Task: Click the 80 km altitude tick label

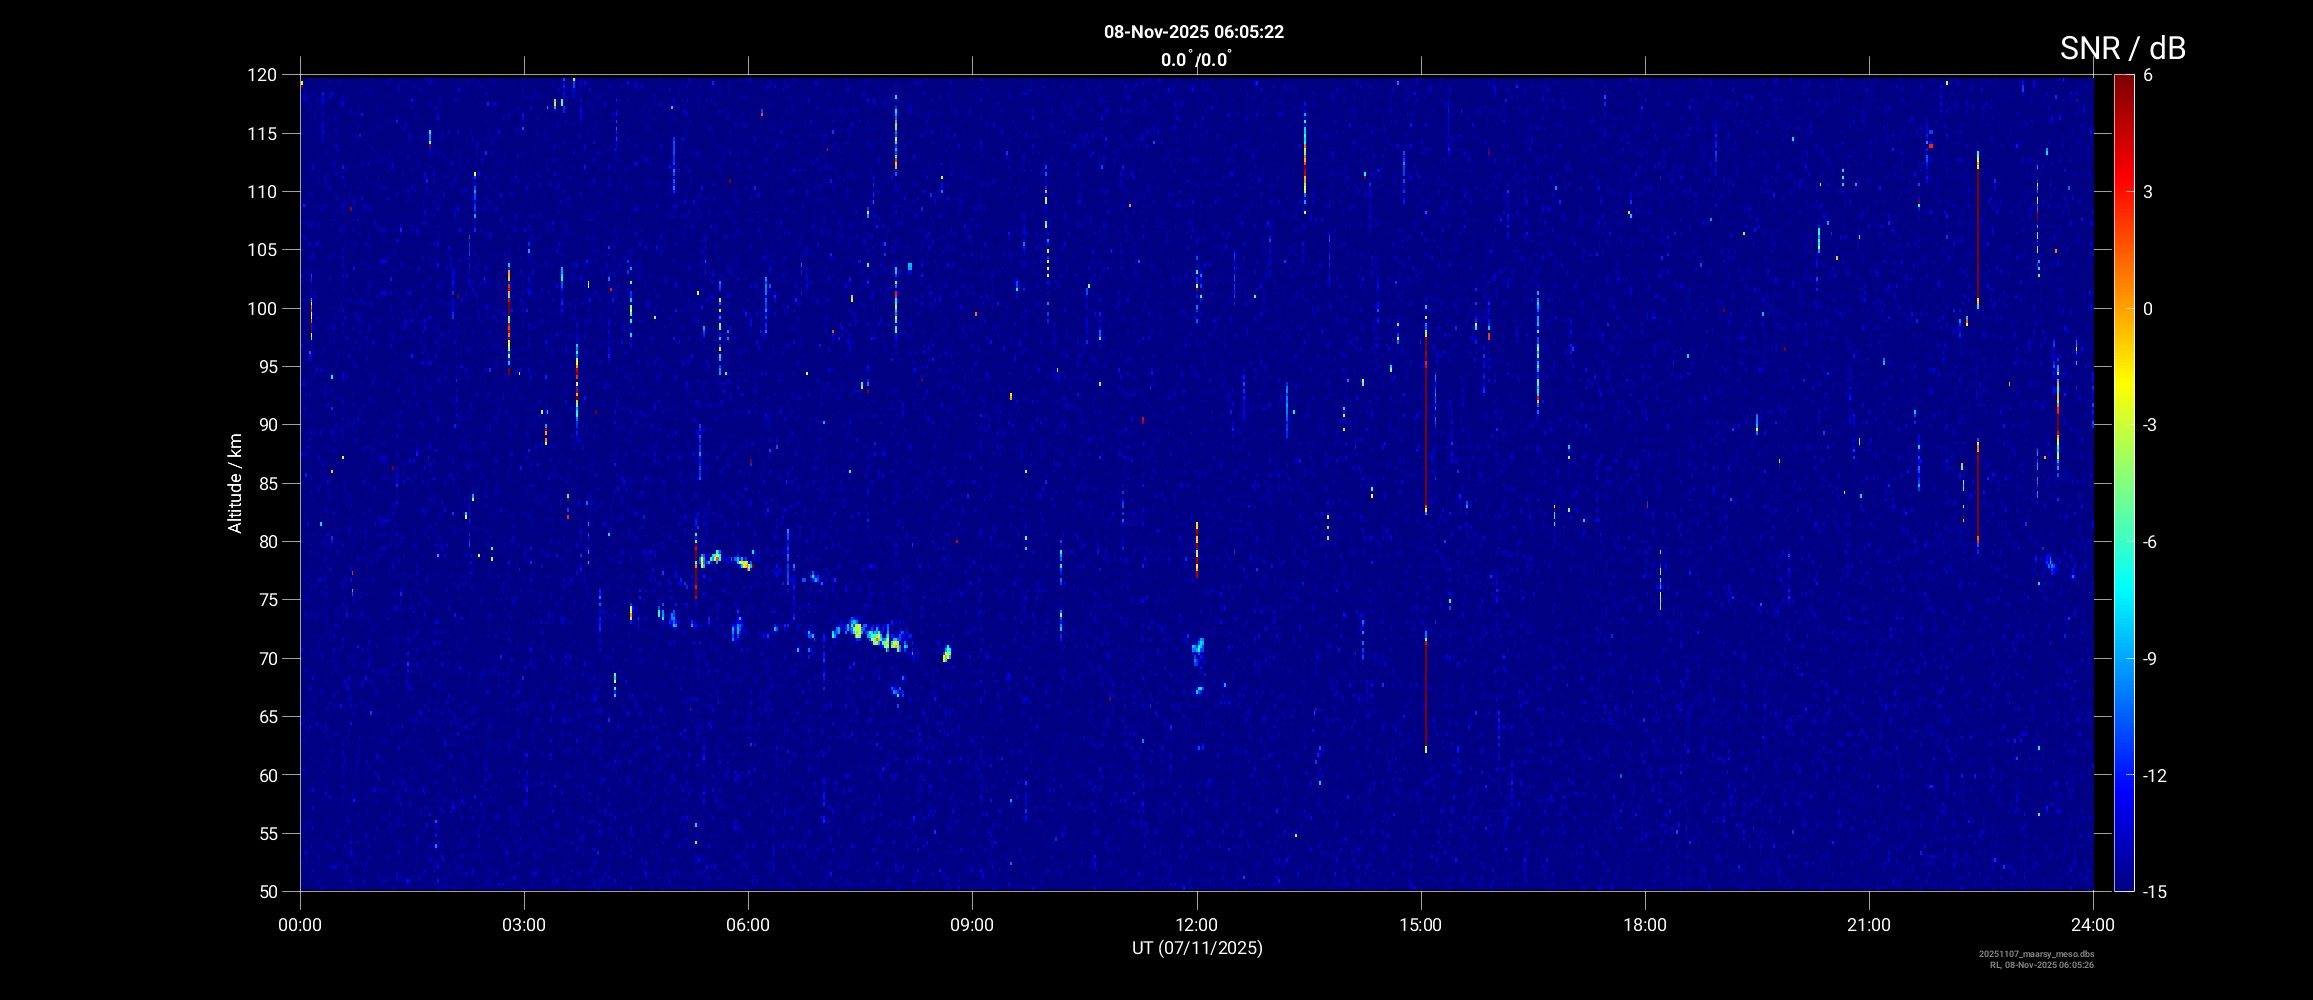Action: 266,542
